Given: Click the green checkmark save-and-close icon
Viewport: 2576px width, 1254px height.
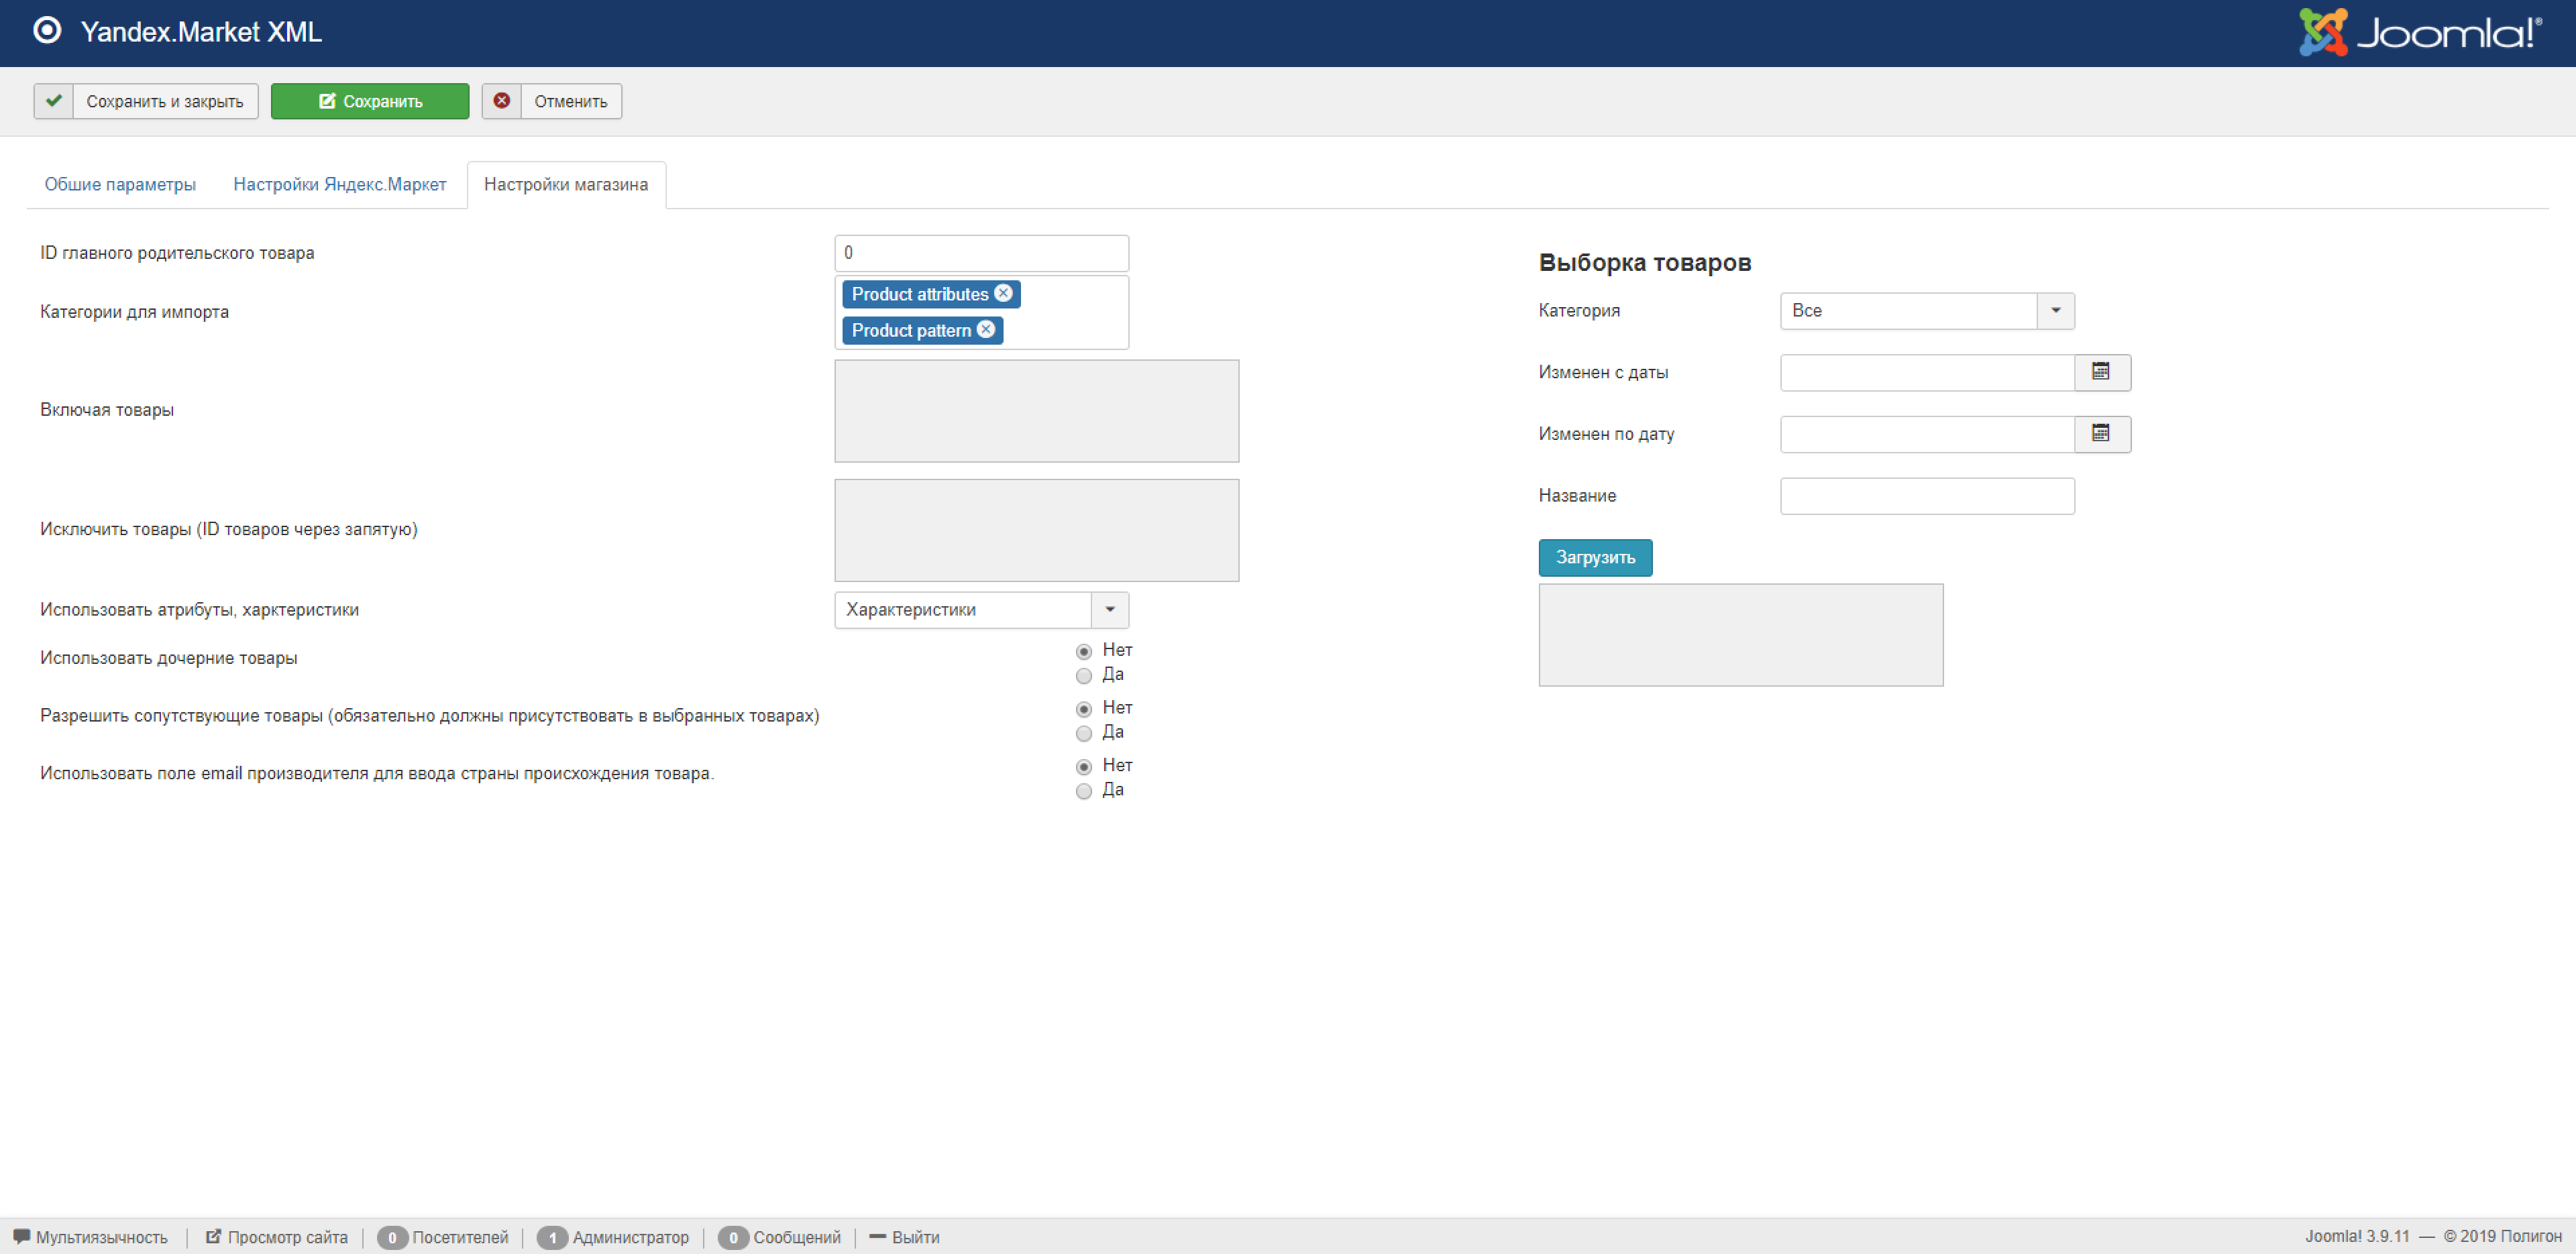Looking at the screenshot, I should [54, 101].
